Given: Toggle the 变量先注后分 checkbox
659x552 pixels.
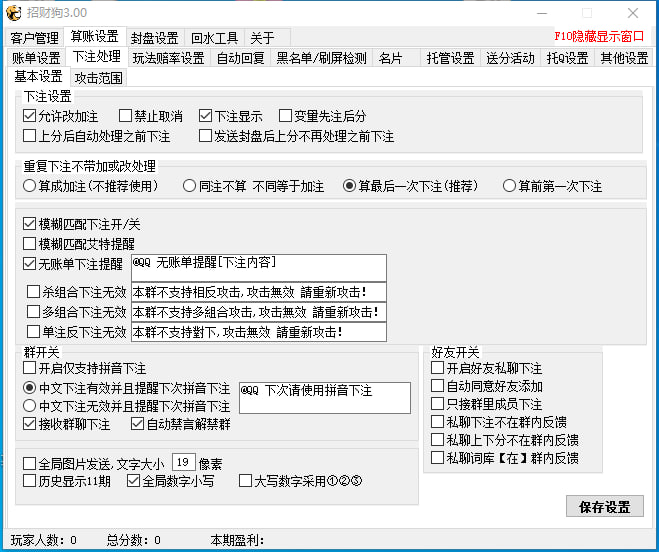Looking at the screenshot, I should (x=285, y=116).
